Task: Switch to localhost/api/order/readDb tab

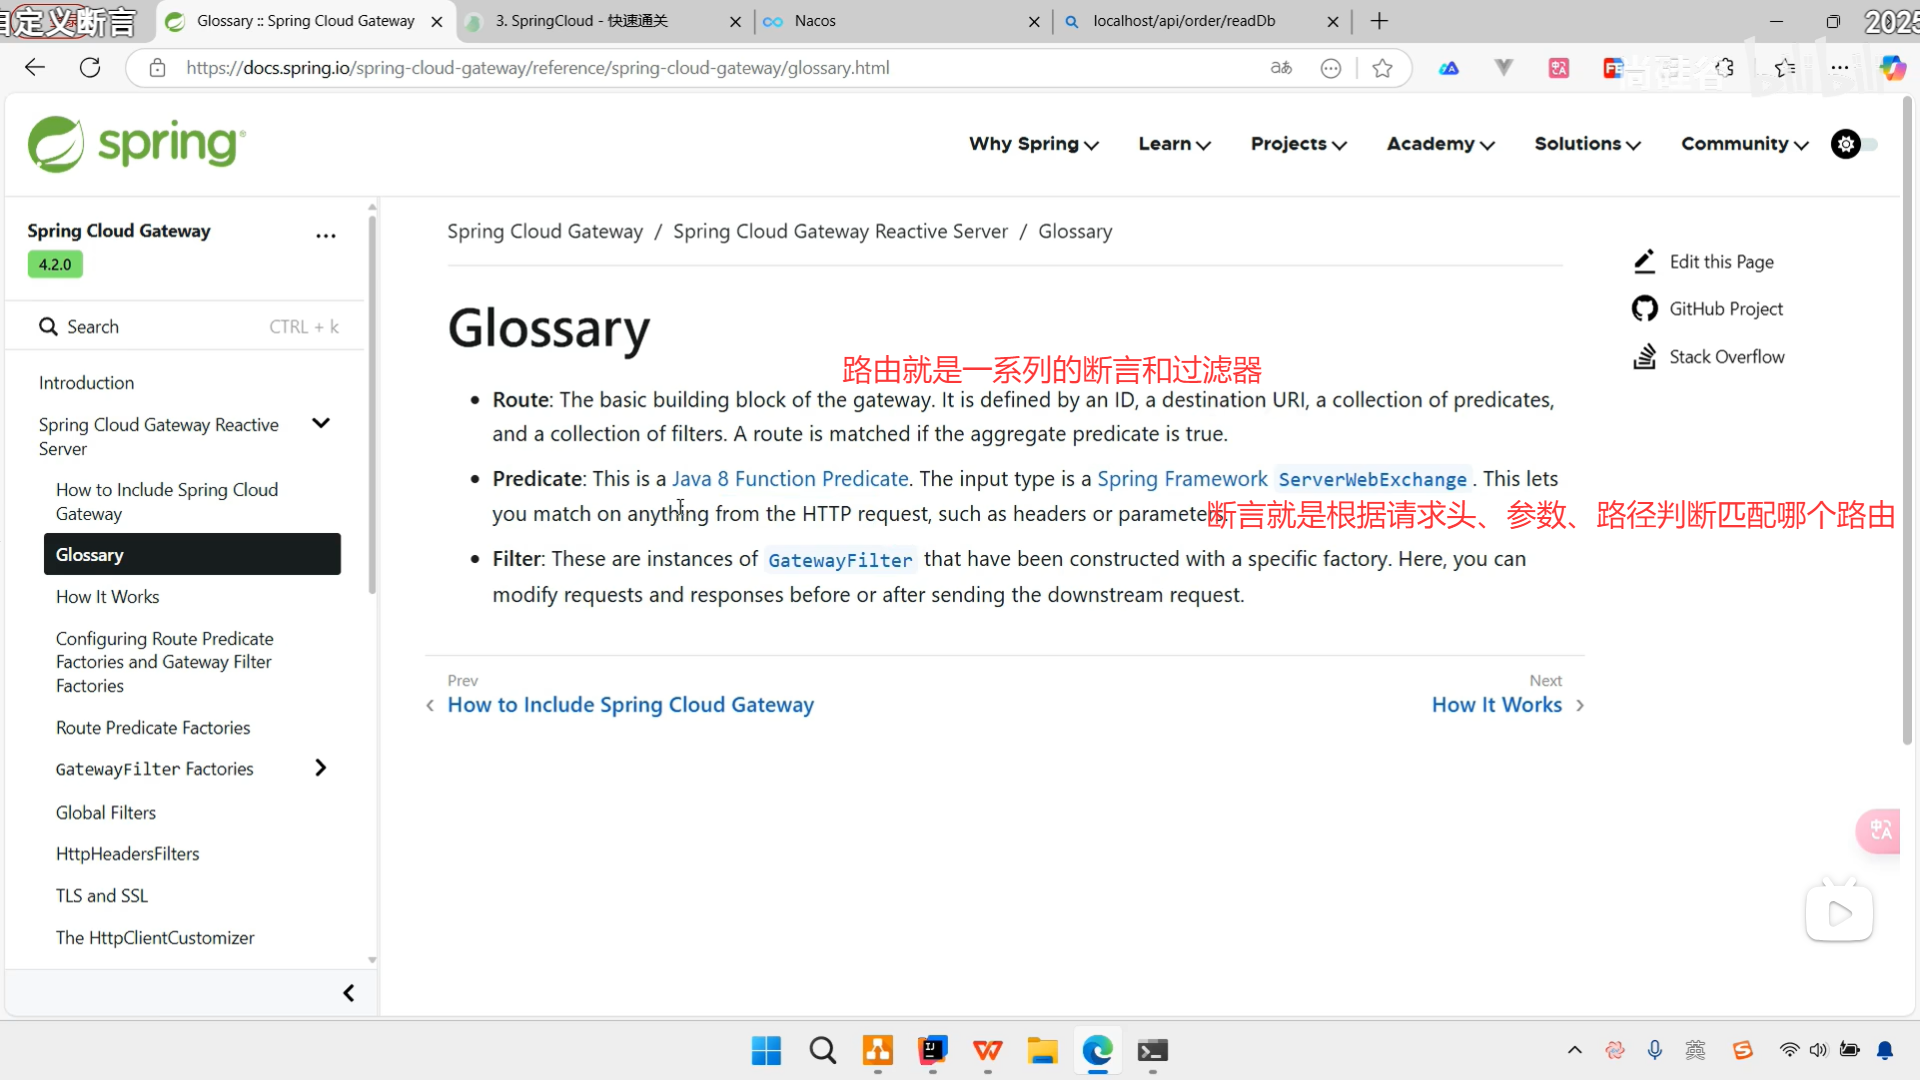Action: [1184, 21]
